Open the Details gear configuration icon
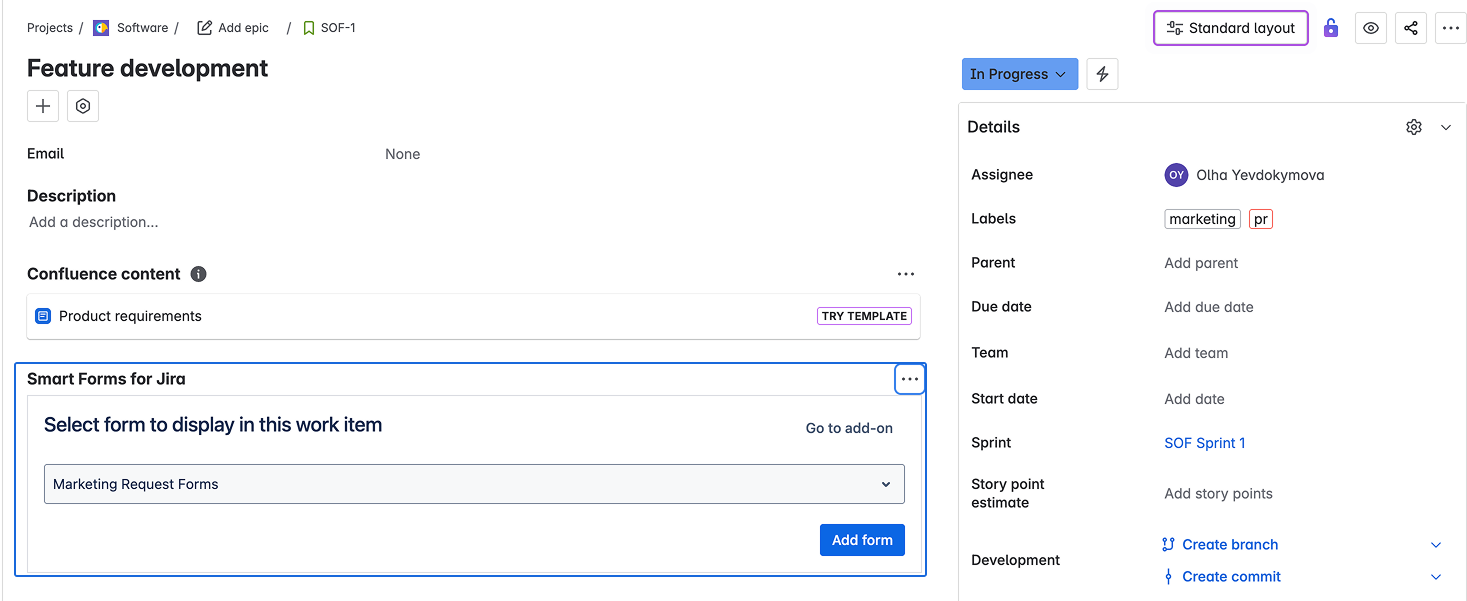The height and width of the screenshot is (601, 1467). pyautogui.click(x=1413, y=127)
